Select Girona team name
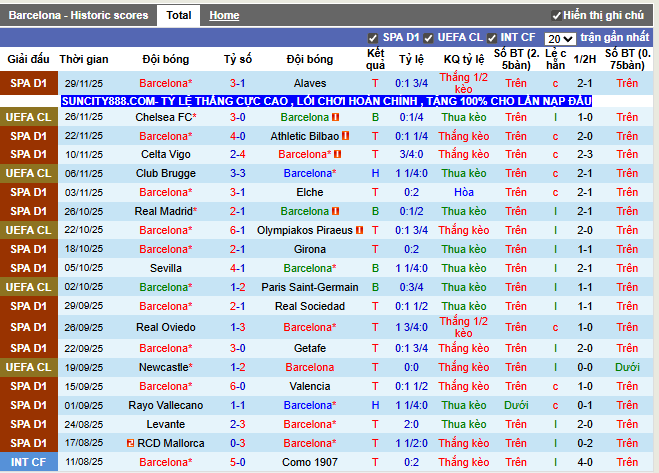The width and height of the screenshot is (659, 473). click(x=310, y=249)
